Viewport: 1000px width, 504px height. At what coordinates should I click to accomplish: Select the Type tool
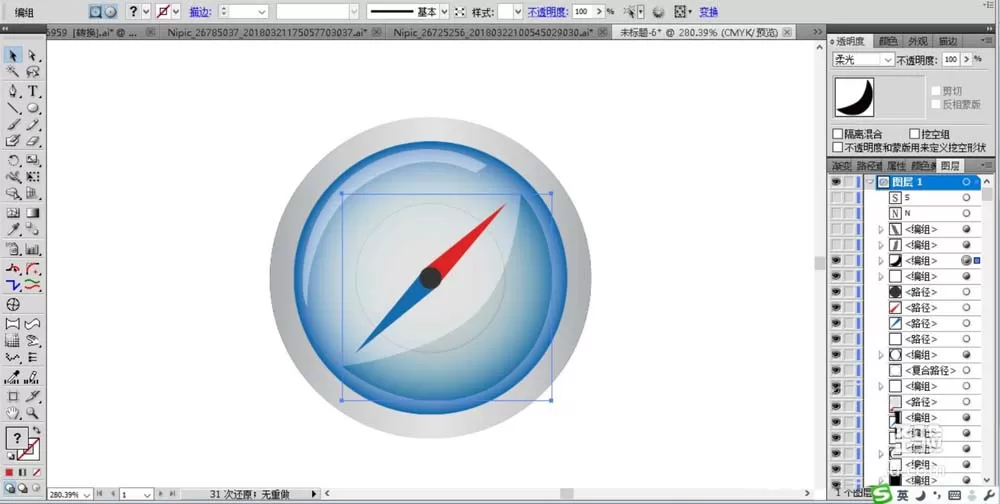(x=33, y=91)
